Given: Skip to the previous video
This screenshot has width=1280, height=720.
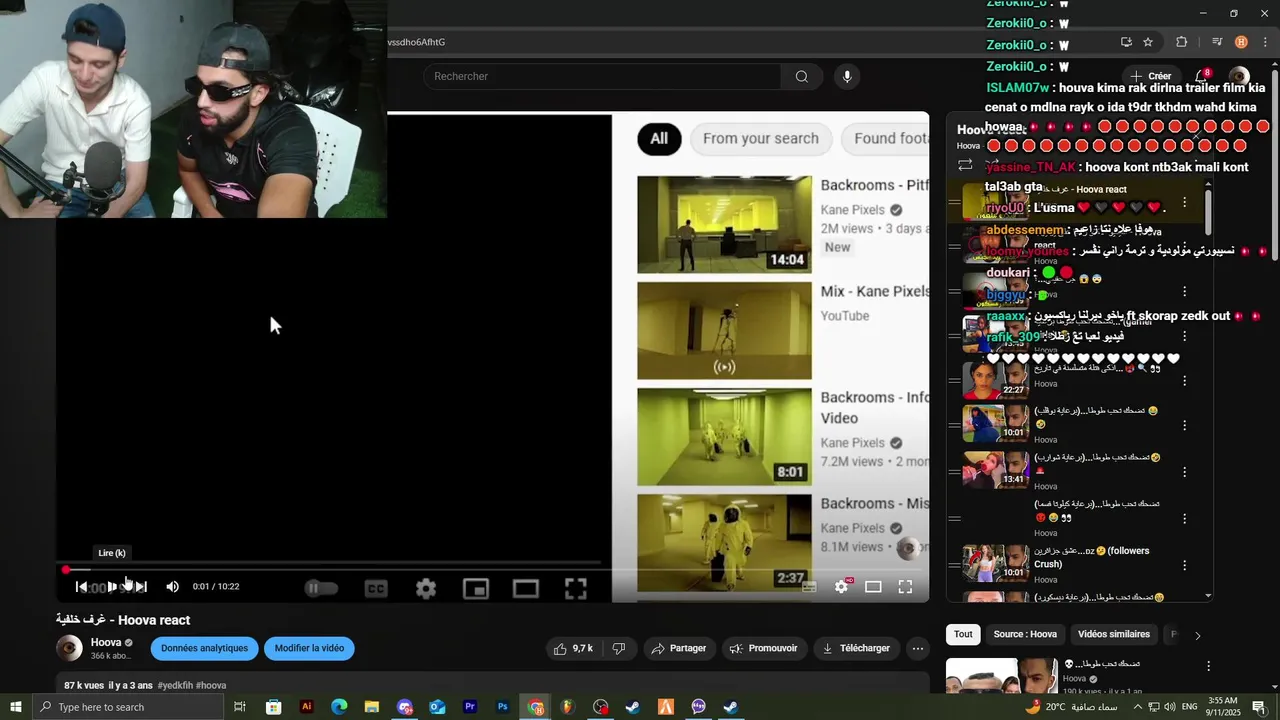Looking at the screenshot, I should (82, 587).
